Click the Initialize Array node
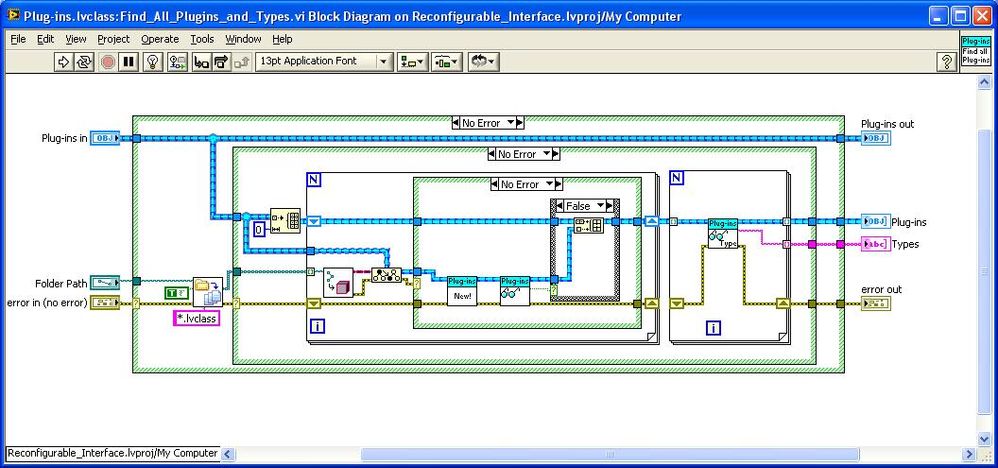998x468 pixels. click(285, 221)
